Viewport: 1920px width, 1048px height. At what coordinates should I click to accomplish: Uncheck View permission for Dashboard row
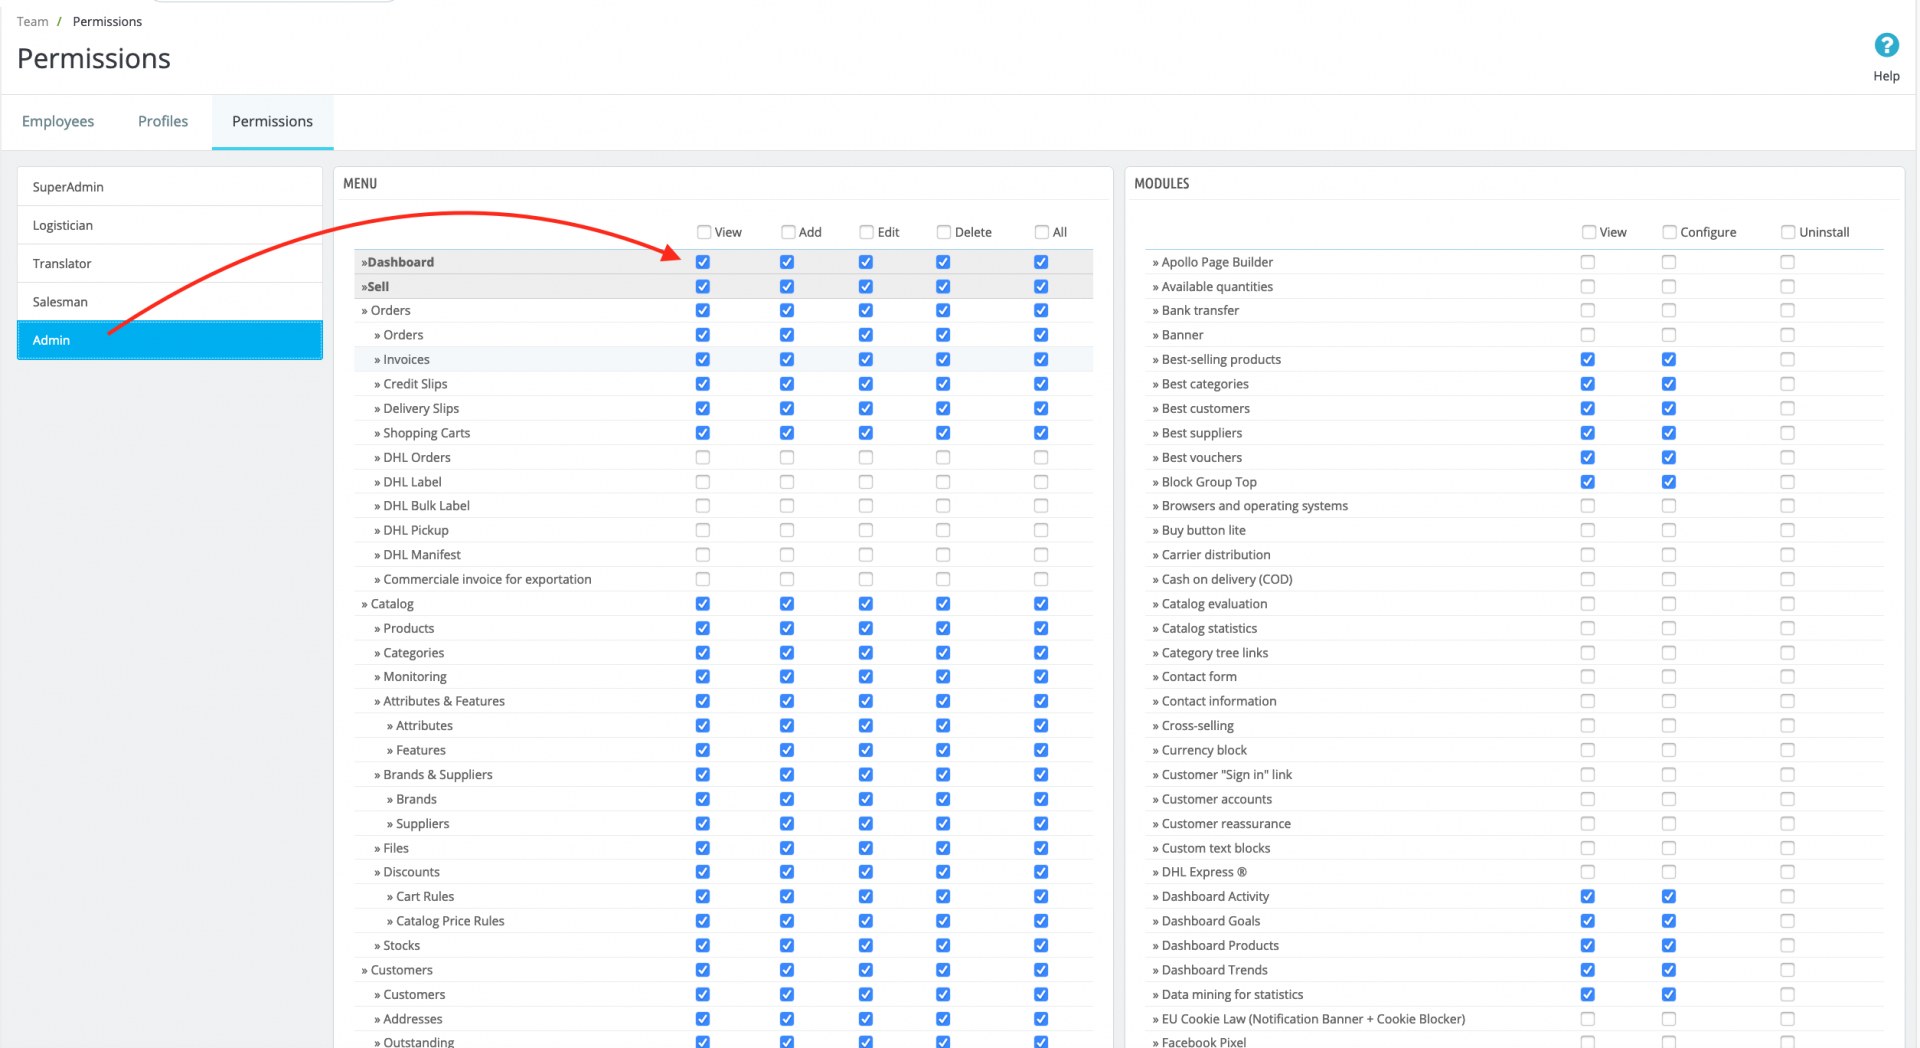pyautogui.click(x=703, y=262)
